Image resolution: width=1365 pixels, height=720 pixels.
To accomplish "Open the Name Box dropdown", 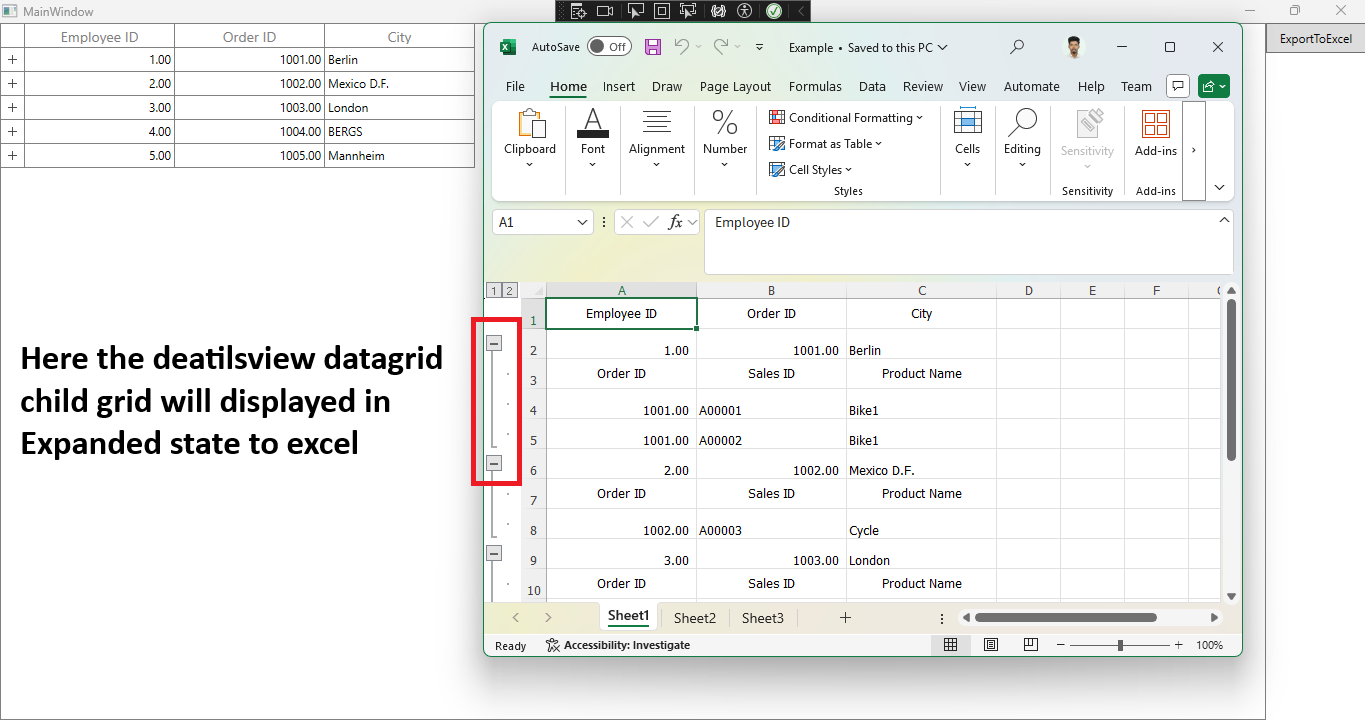I will point(583,222).
